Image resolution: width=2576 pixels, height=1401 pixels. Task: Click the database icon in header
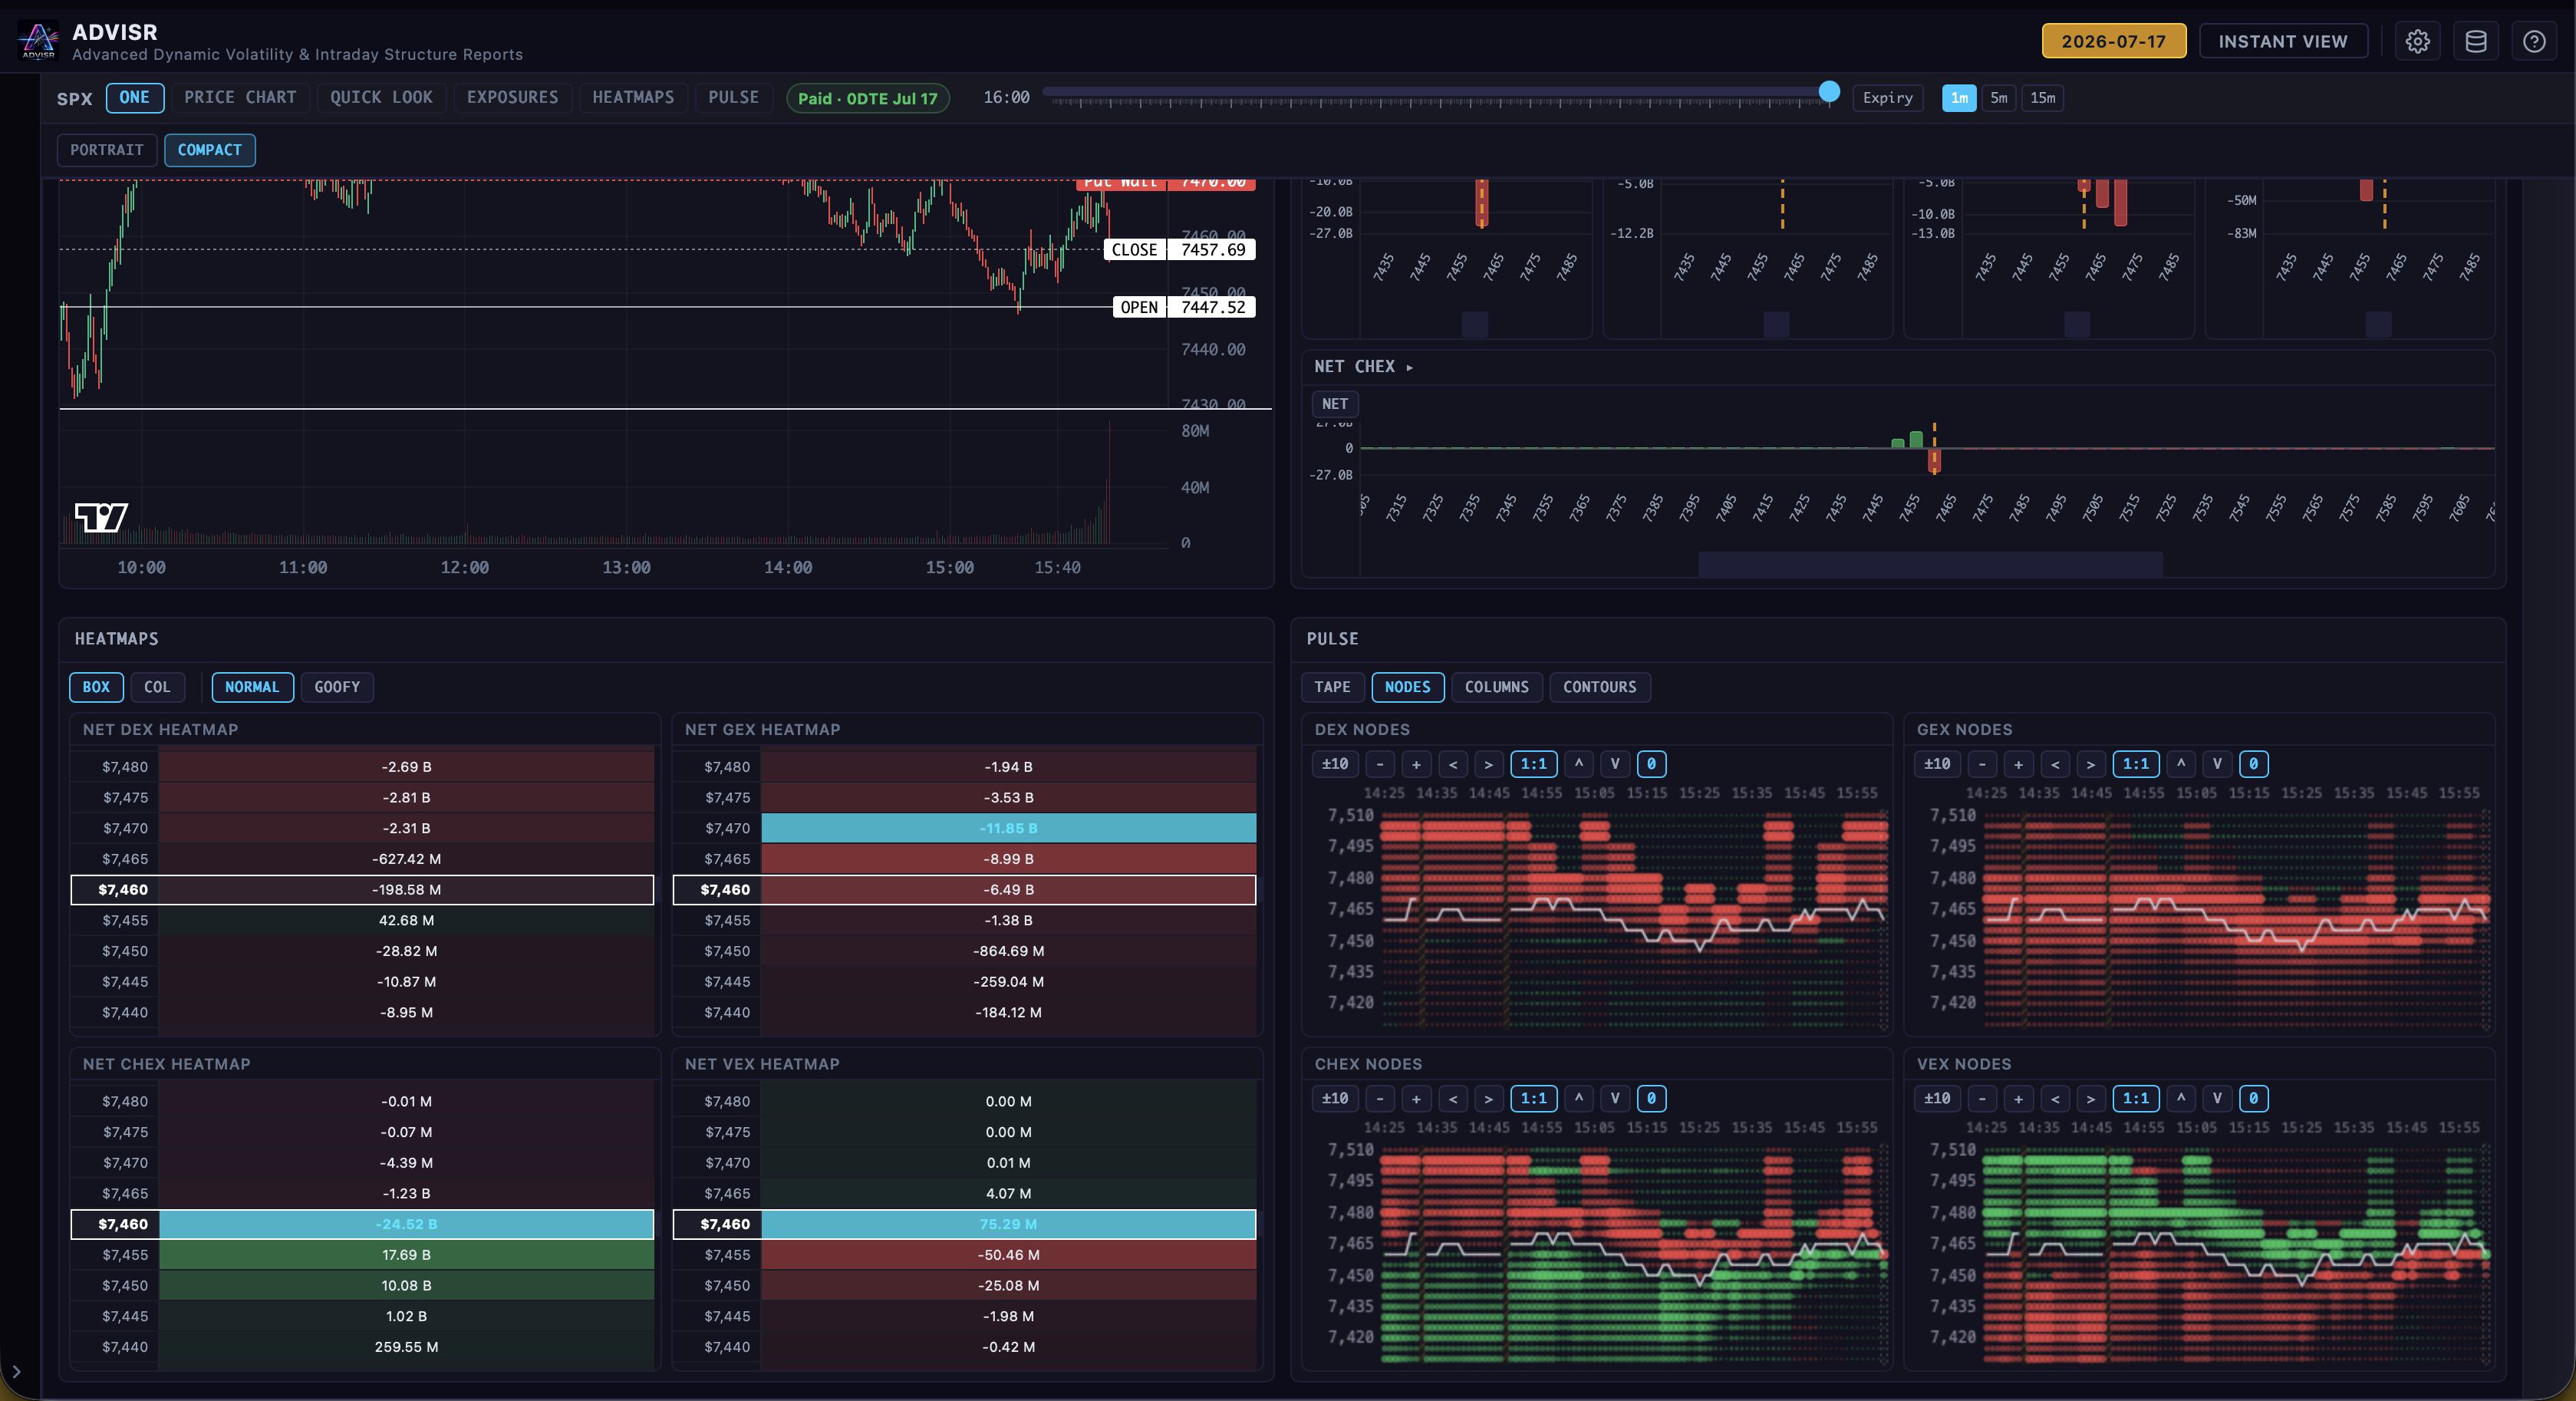2475,41
